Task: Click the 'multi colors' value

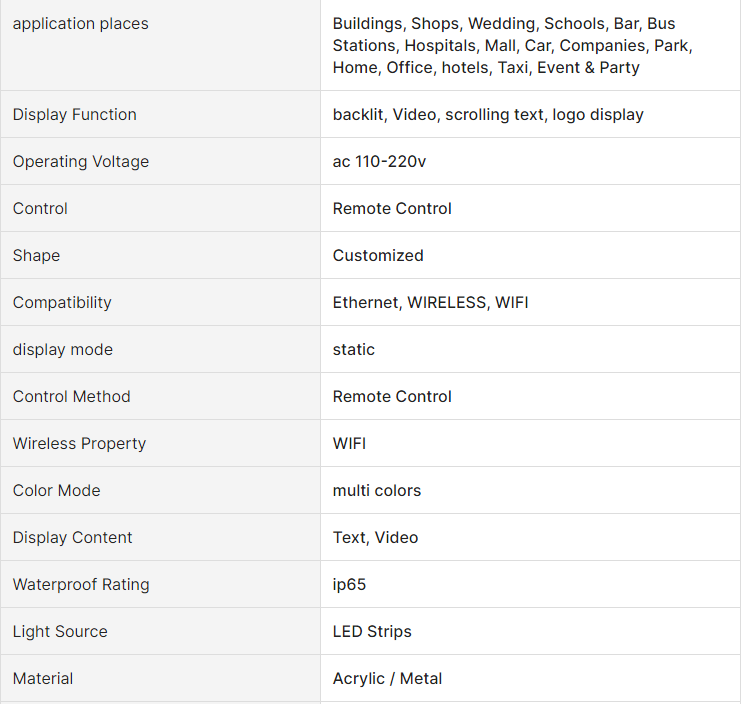Action: click(x=377, y=491)
